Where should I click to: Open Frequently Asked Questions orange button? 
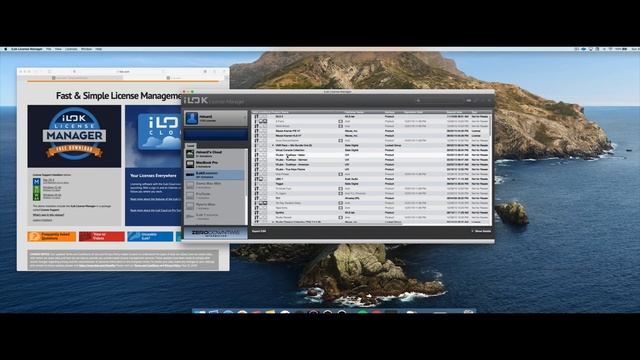pyautogui.click(x=52, y=236)
